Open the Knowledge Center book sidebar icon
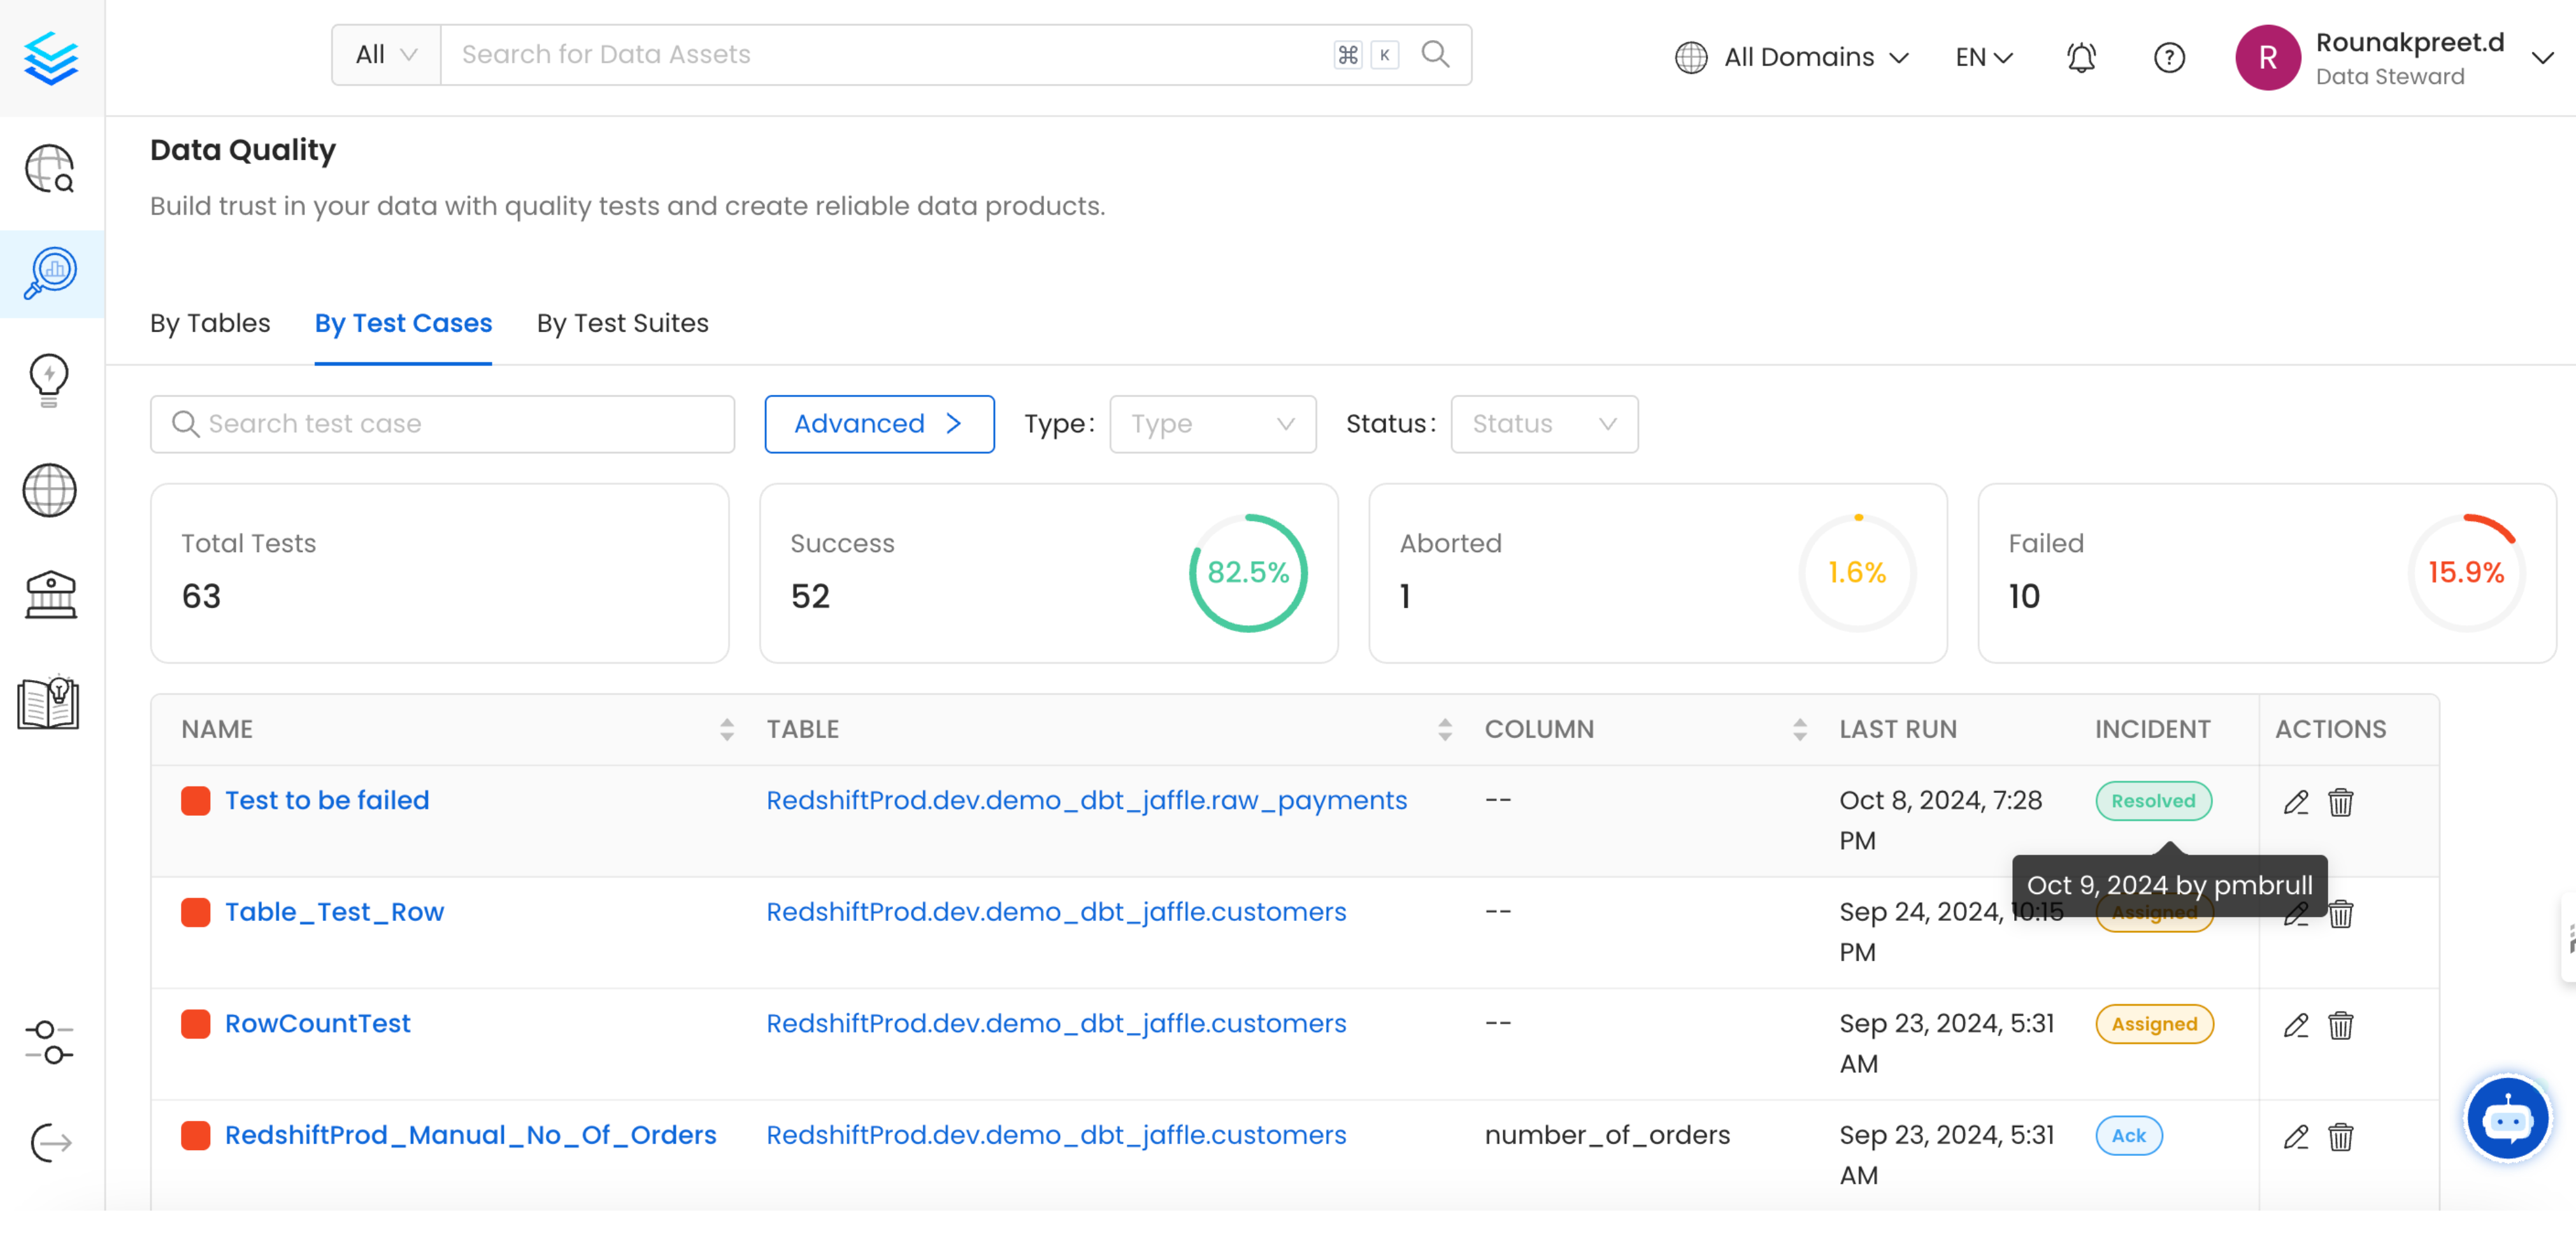 [49, 703]
